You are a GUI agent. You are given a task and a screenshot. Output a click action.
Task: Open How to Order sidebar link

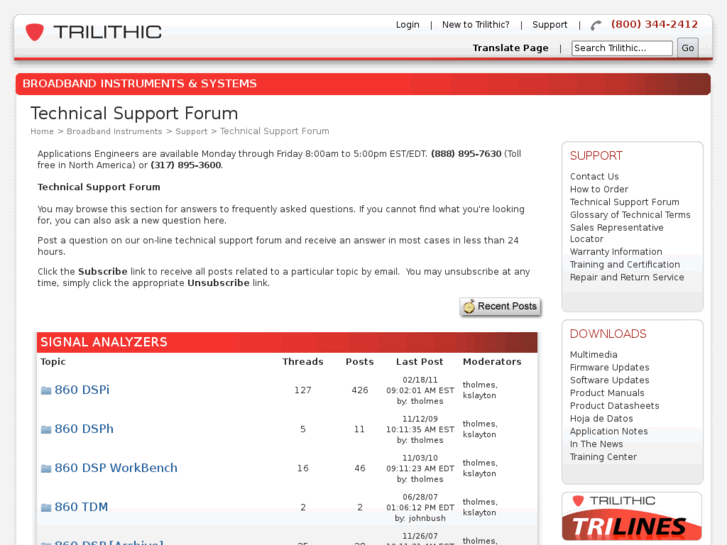[x=599, y=189]
